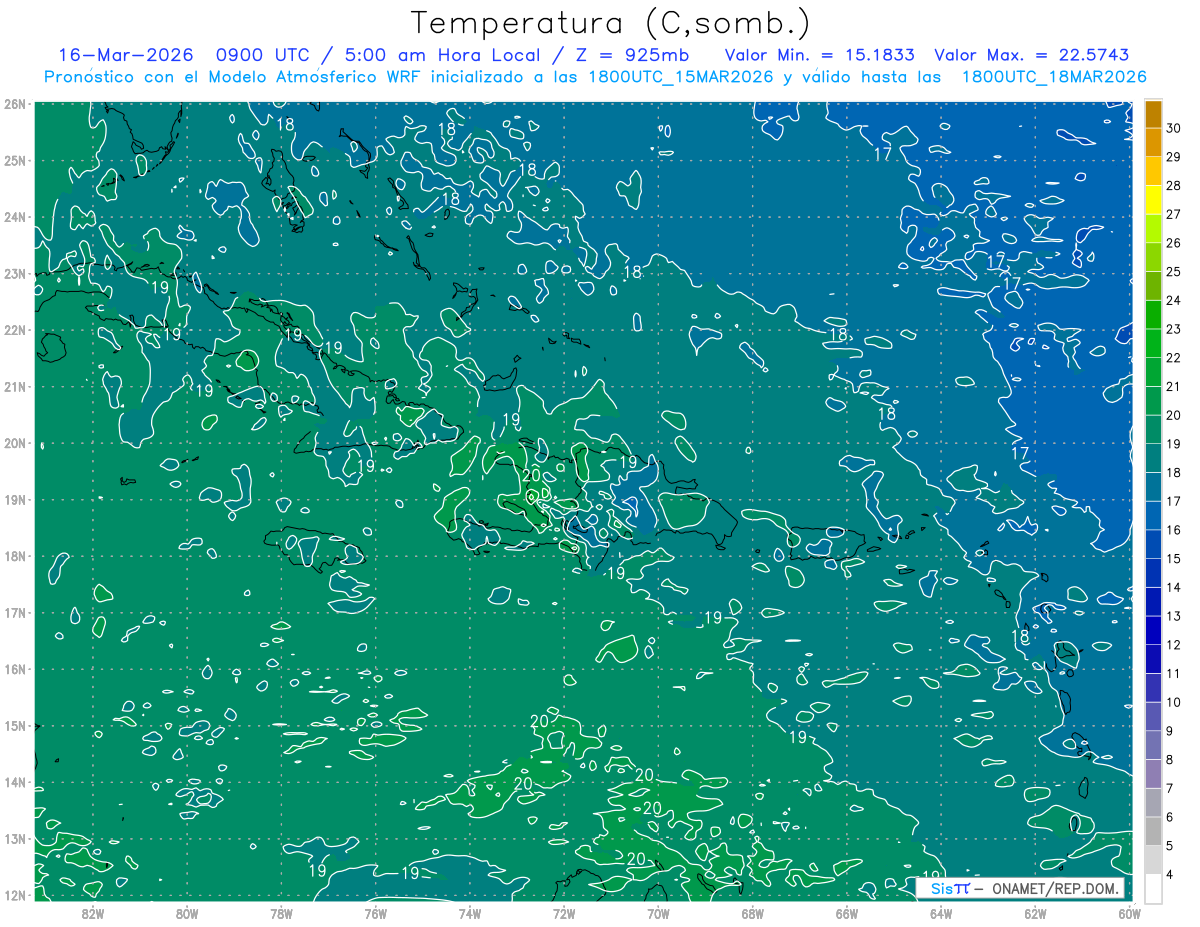Screen dimensions: 1200x927
Task: Click the orange swatch between 29 and 30
Action: (1153, 142)
